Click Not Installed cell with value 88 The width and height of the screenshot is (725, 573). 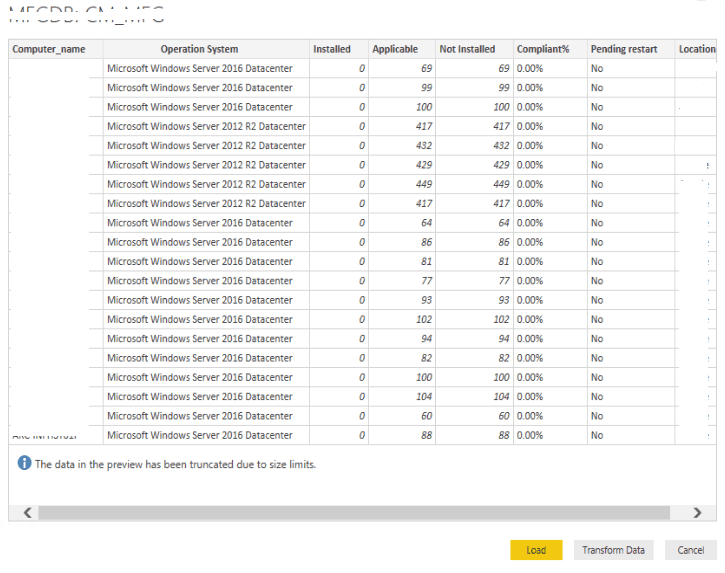pyautogui.click(x=474, y=436)
